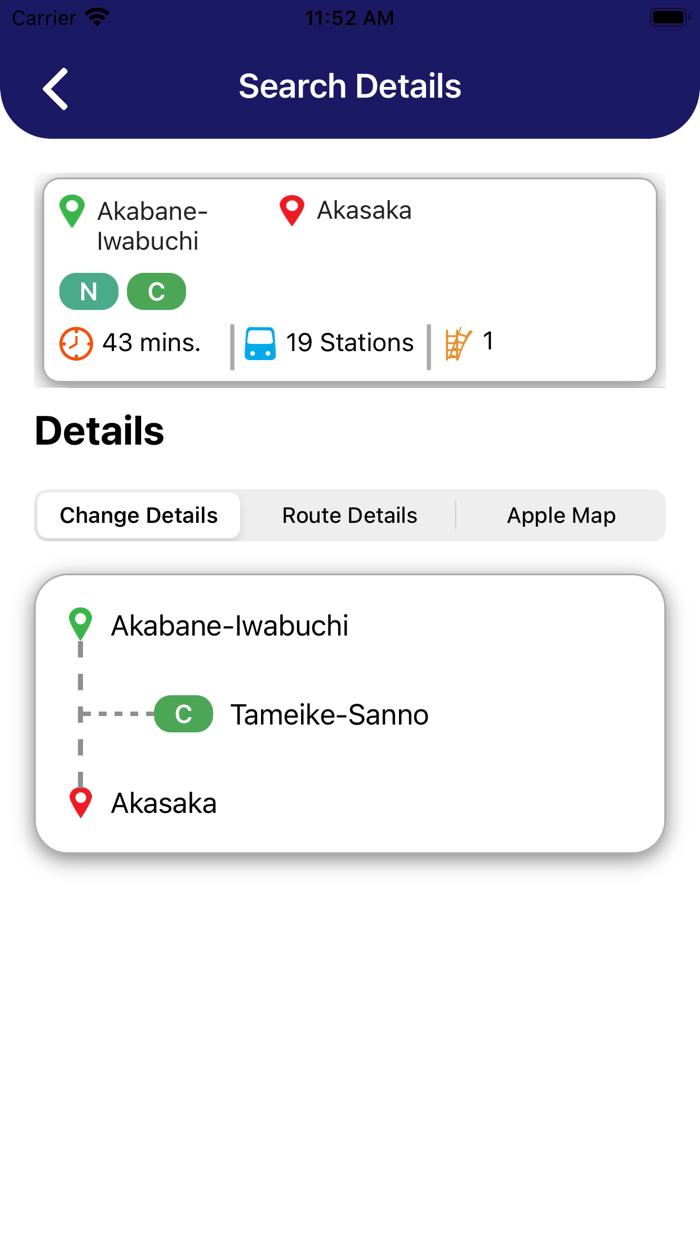
Task: Switch to Route Details view
Action: coord(349,515)
